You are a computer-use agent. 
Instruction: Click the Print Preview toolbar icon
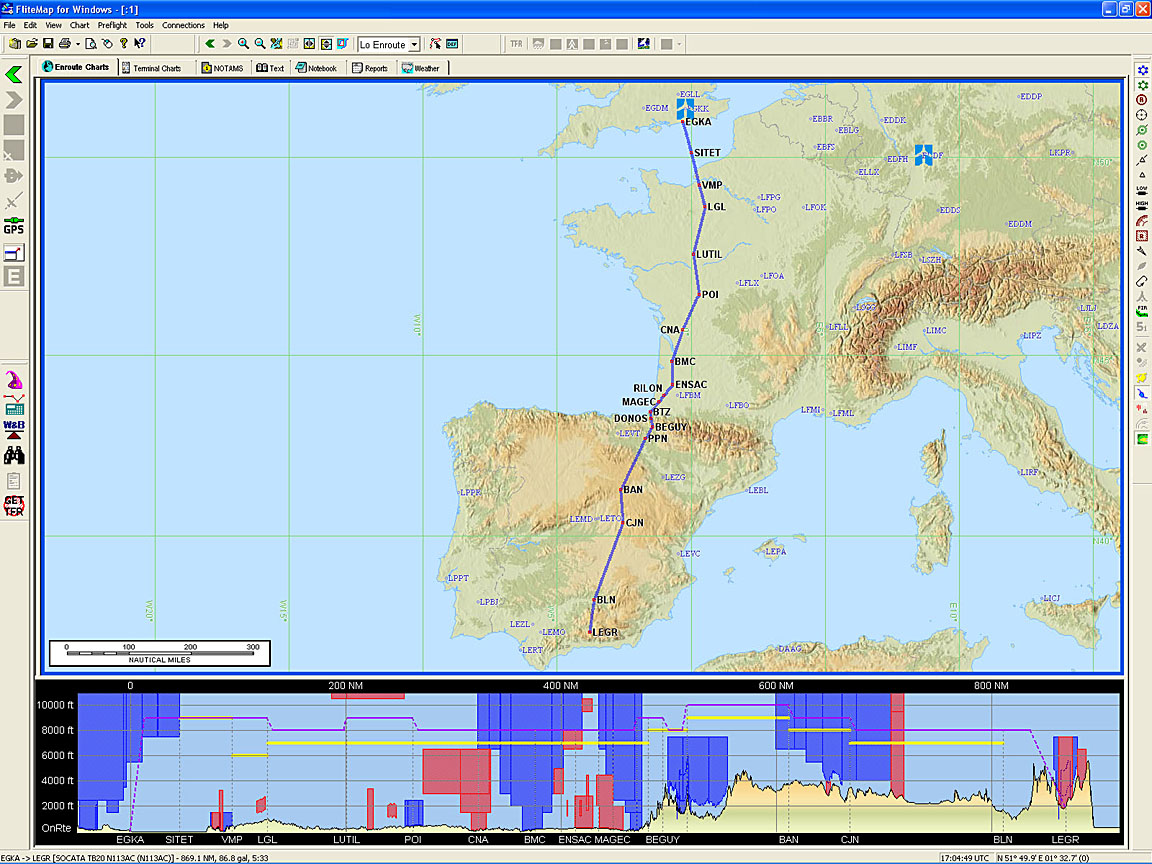point(90,44)
